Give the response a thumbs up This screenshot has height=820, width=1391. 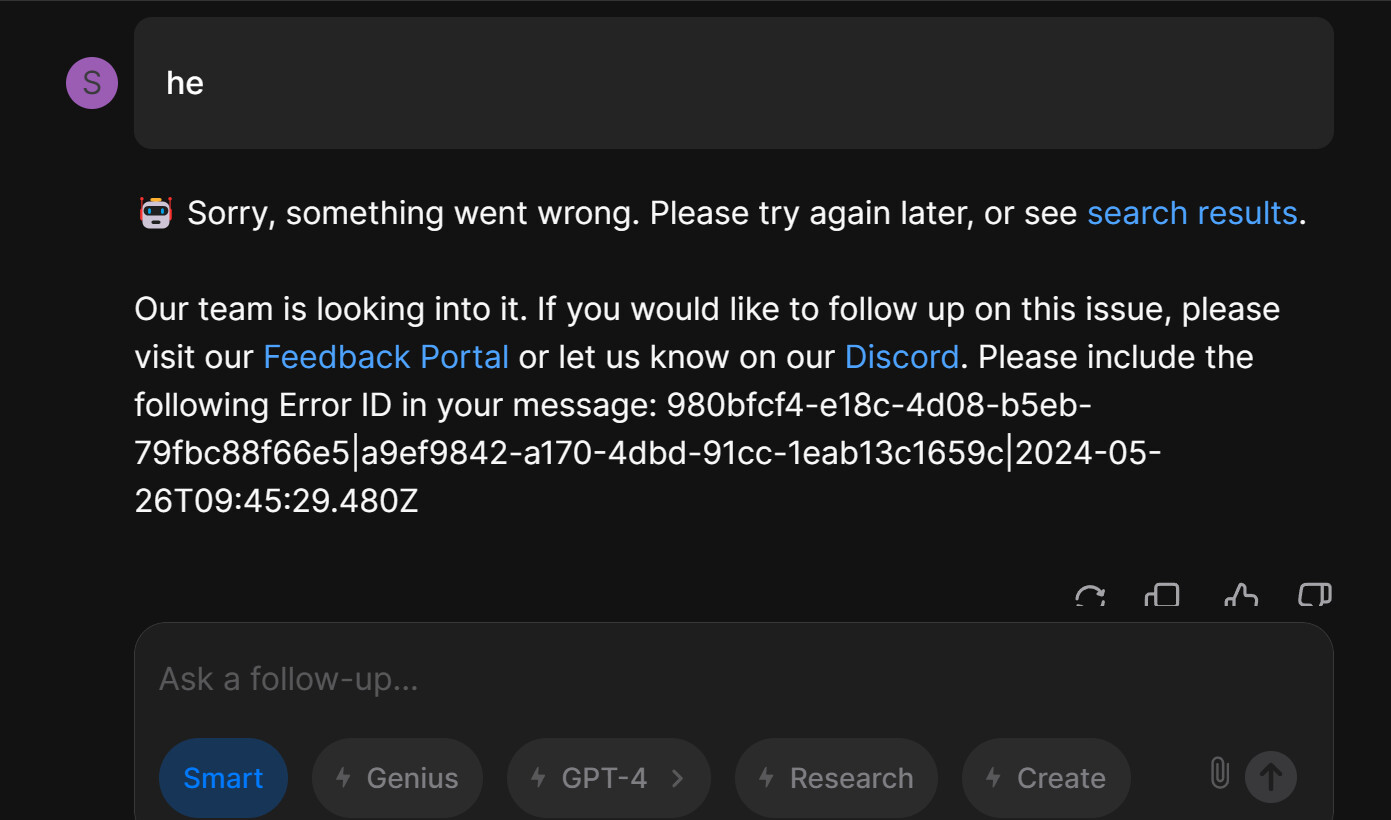1240,597
